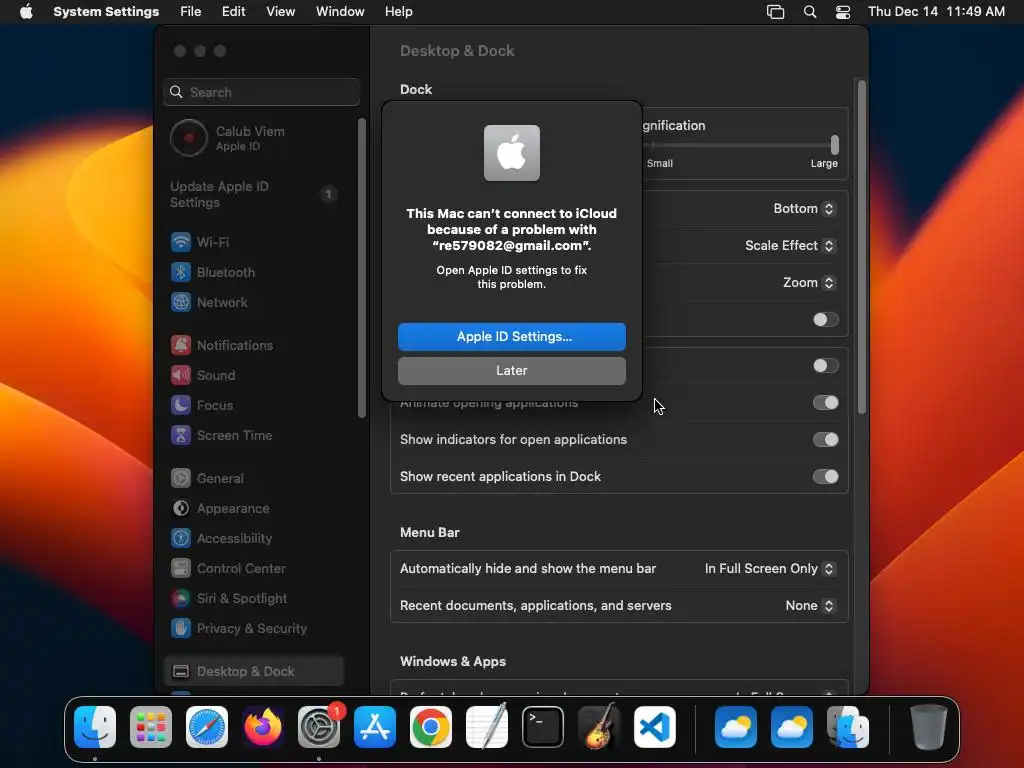Click the Magnification slider handle
The height and width of the screenshot is (768, 1024).
(x=835, y=144)
